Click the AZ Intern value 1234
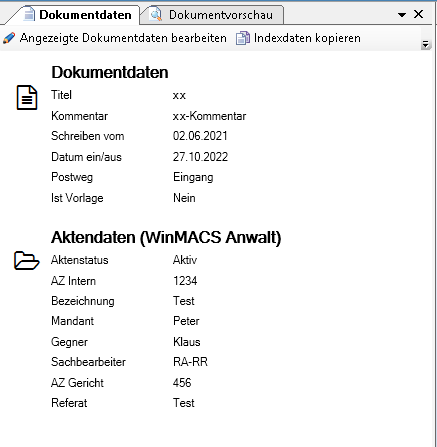437x447 pixels. click(185, 281)
